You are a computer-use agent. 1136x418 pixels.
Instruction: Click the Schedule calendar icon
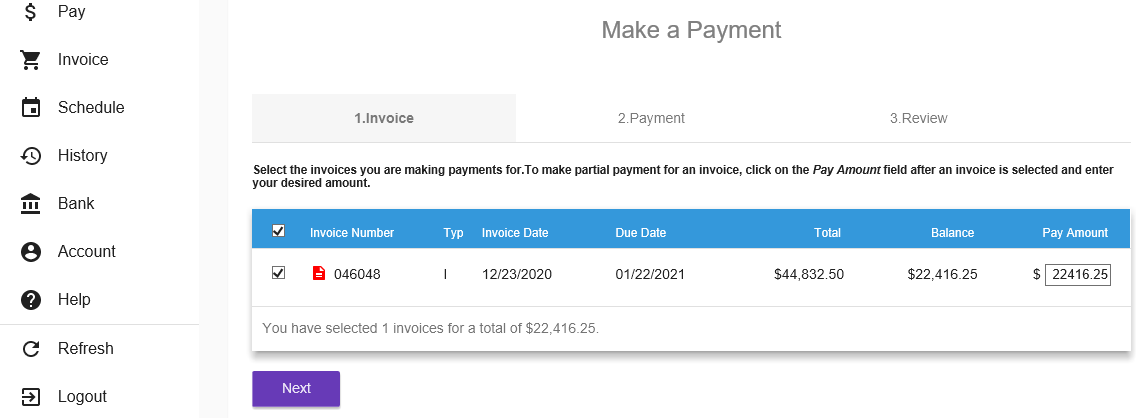pos(31,108)
